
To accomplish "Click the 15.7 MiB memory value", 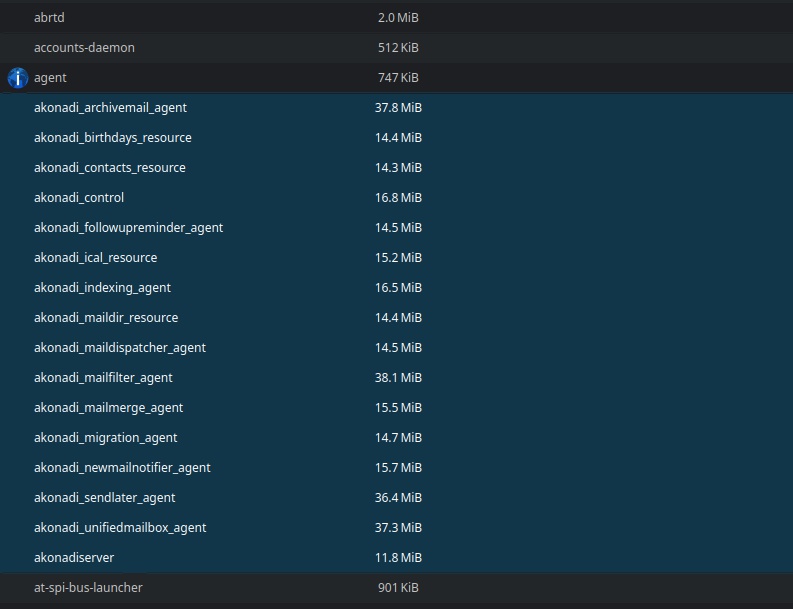I will click(x=399, y=468).
